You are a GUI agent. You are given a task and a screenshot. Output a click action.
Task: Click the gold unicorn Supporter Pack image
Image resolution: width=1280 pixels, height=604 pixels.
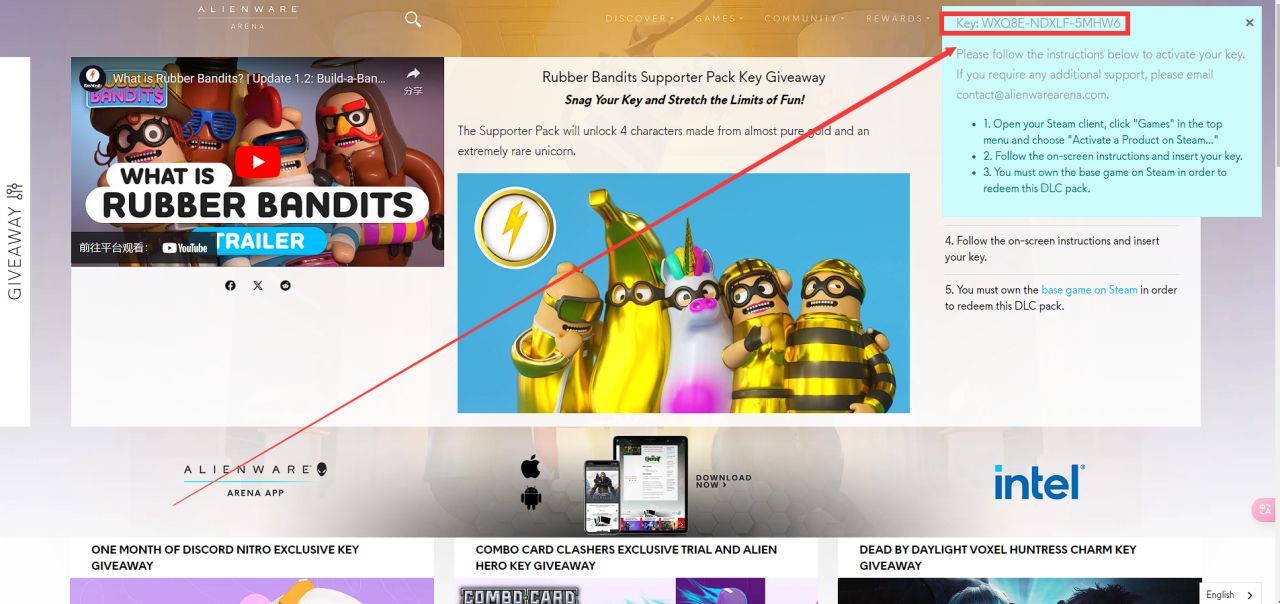(683, 293)
